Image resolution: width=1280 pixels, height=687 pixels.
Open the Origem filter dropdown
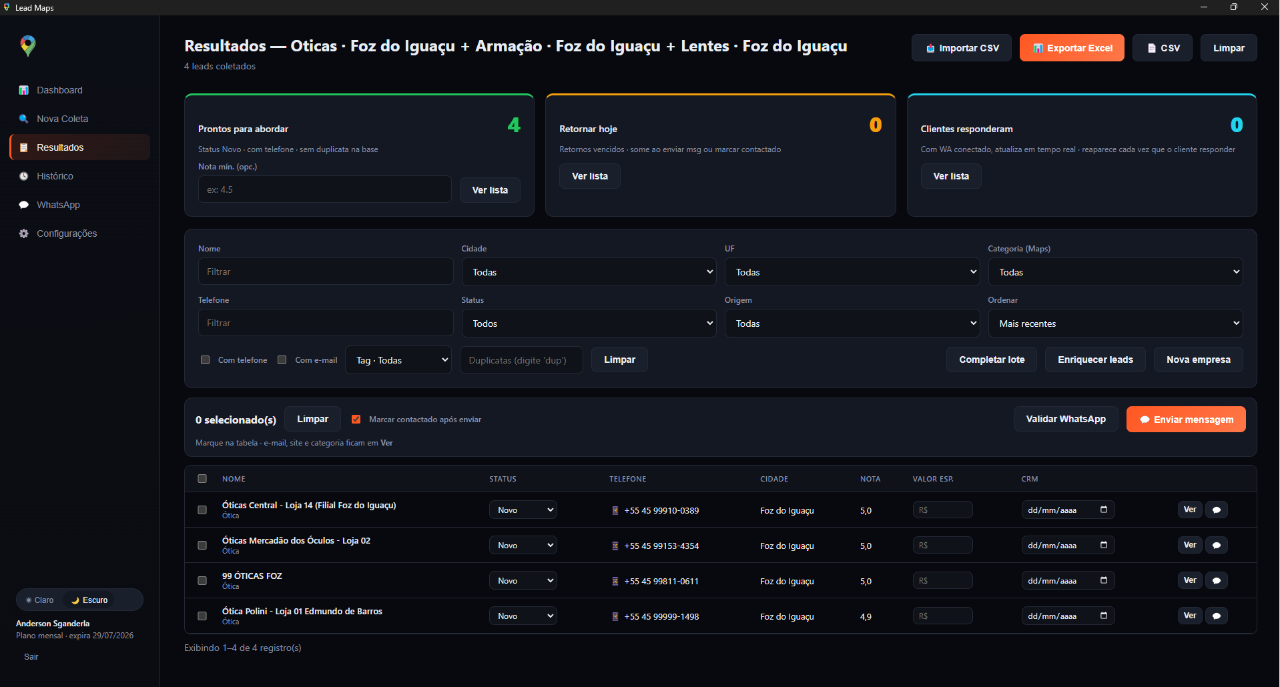click(x=852, y=323)
